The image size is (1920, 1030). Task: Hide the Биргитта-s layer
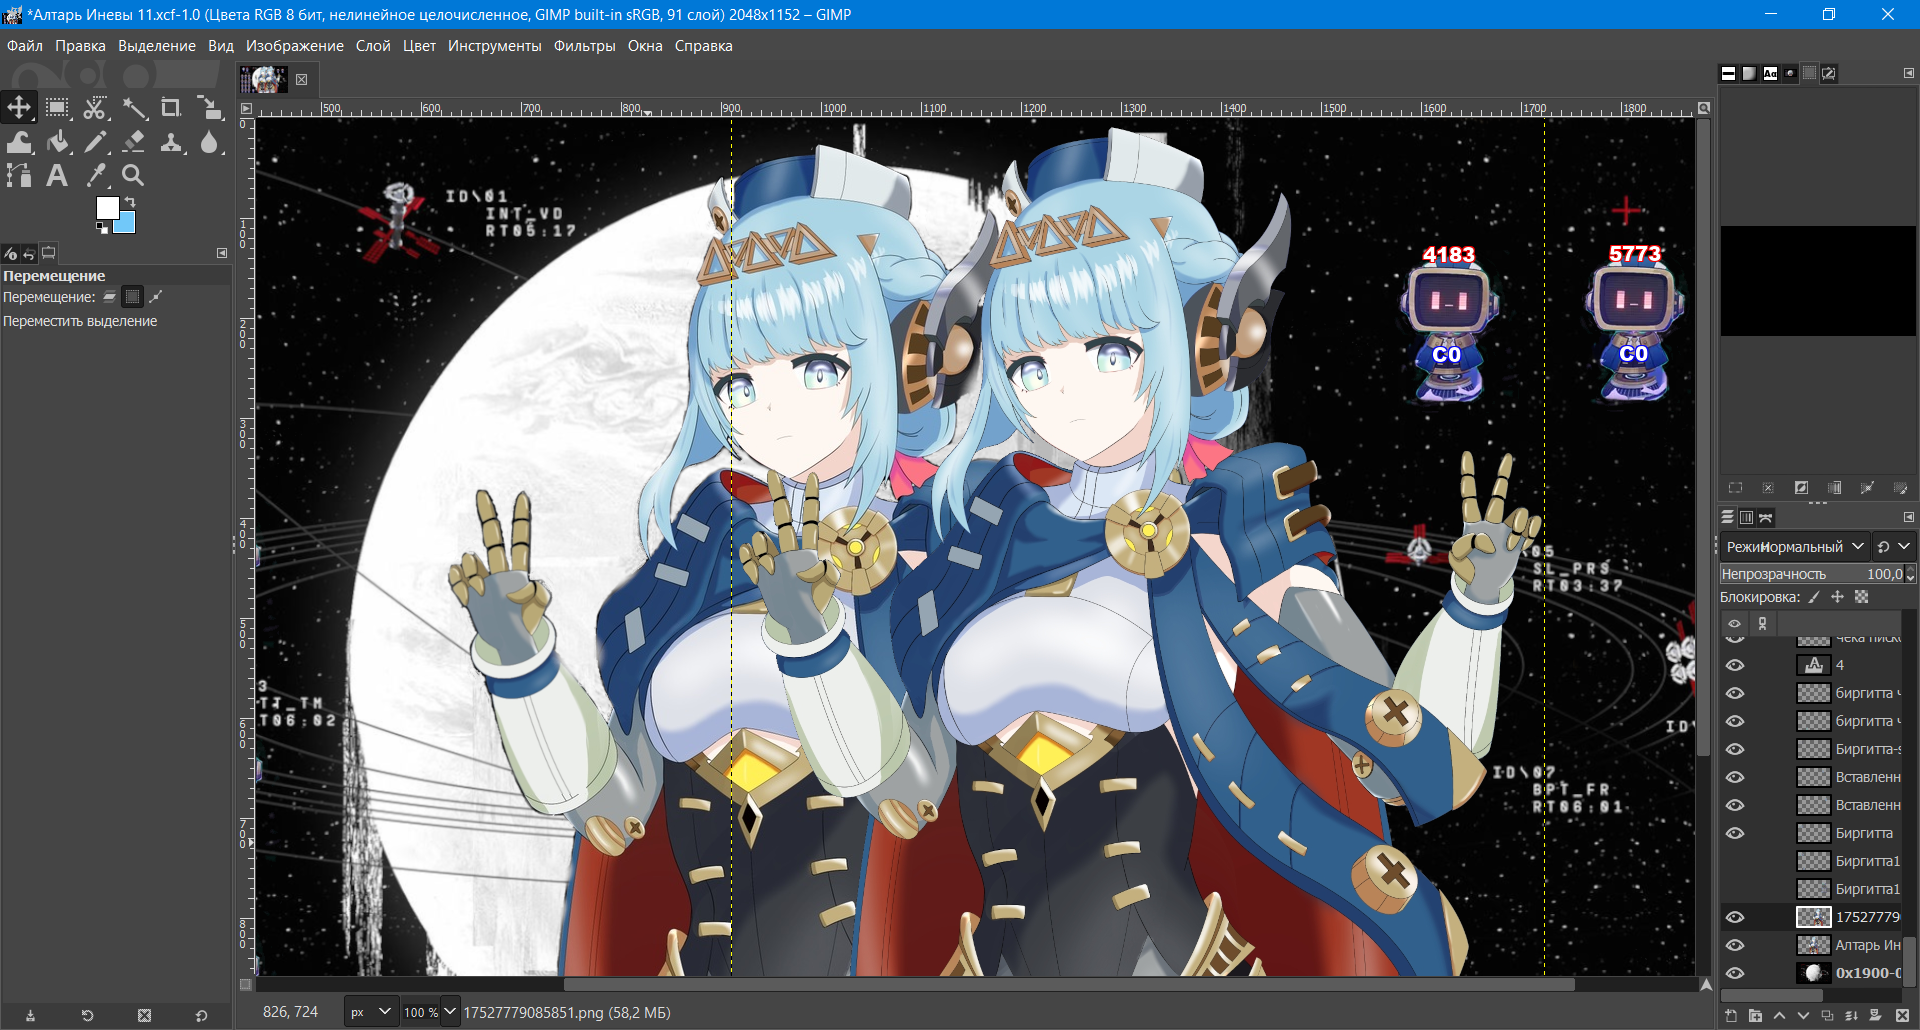(x=1735, y=749)
